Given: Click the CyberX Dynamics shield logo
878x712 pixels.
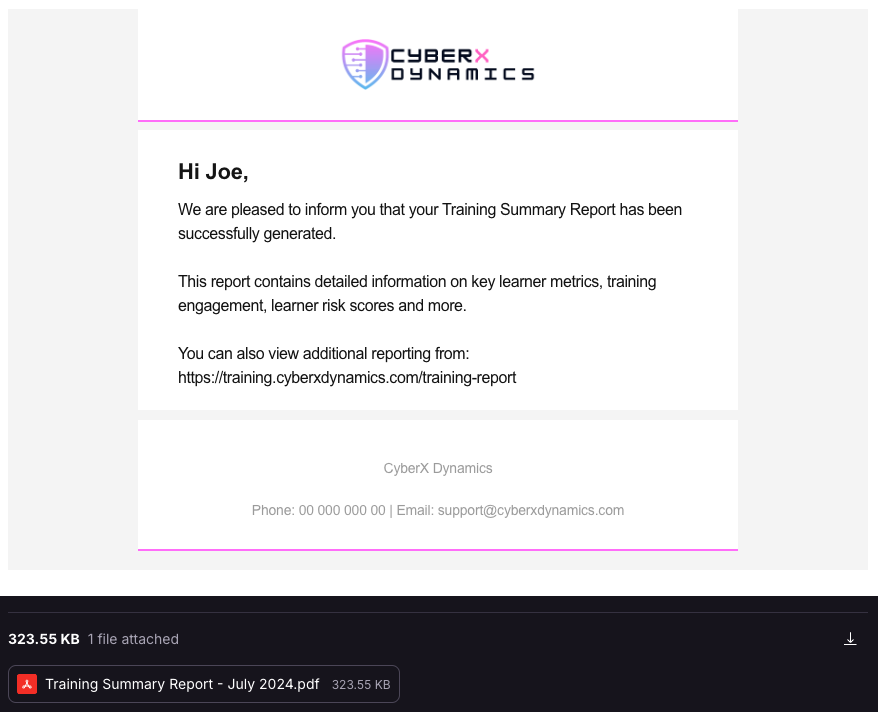Looking at the screenshot, I should point(365,64).
